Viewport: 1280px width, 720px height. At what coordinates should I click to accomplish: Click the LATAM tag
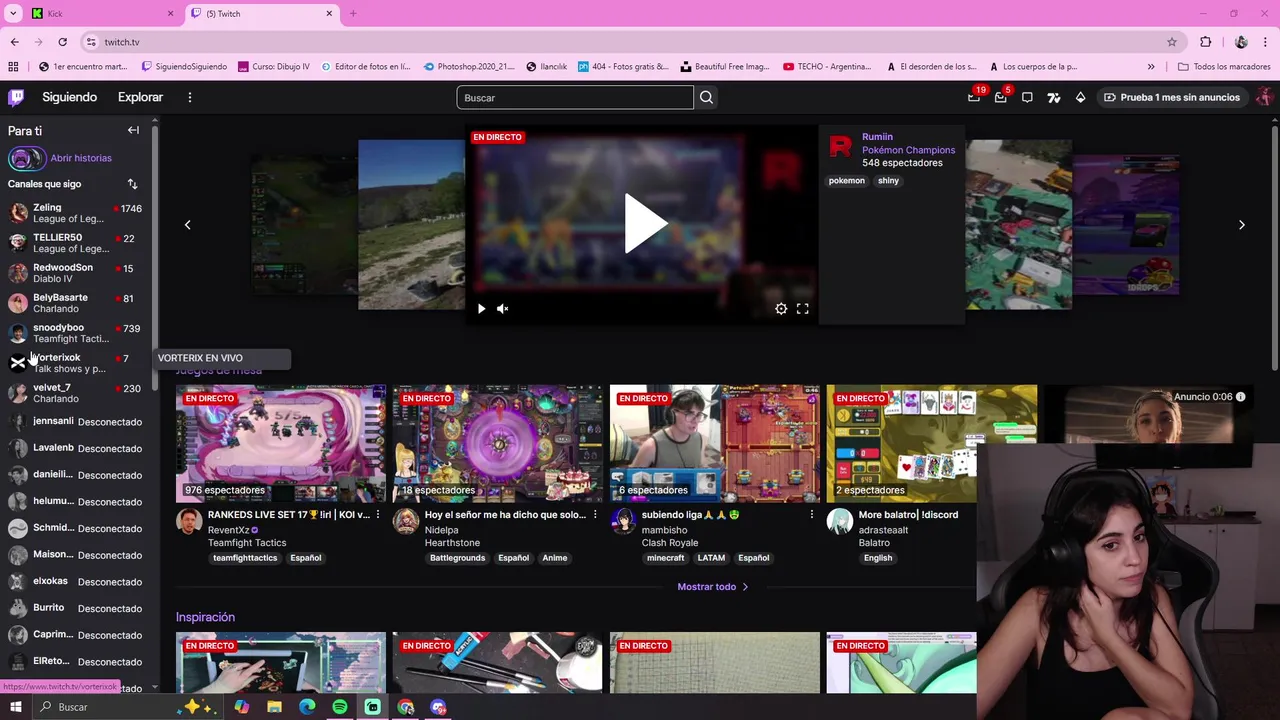pos(711,558)
